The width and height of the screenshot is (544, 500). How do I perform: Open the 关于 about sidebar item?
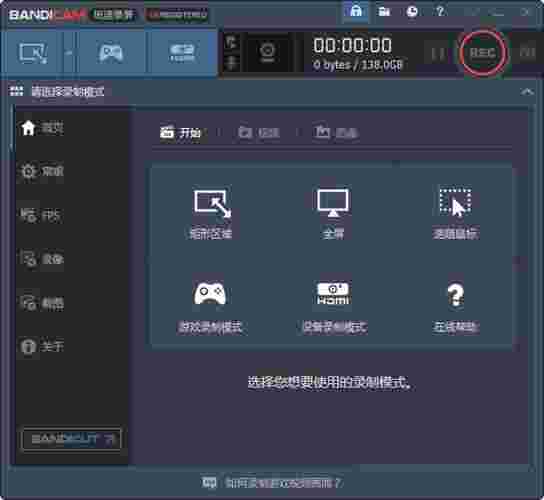(x=42, y=346)
